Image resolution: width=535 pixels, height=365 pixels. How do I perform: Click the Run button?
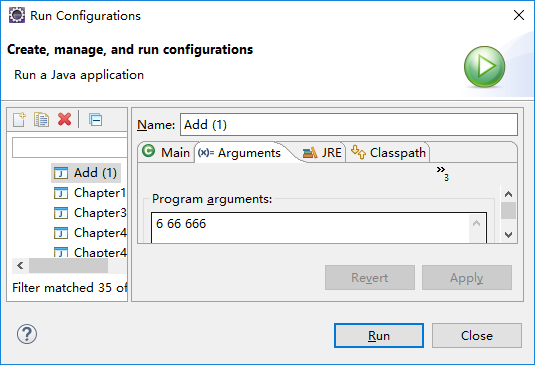click(379, 336)
